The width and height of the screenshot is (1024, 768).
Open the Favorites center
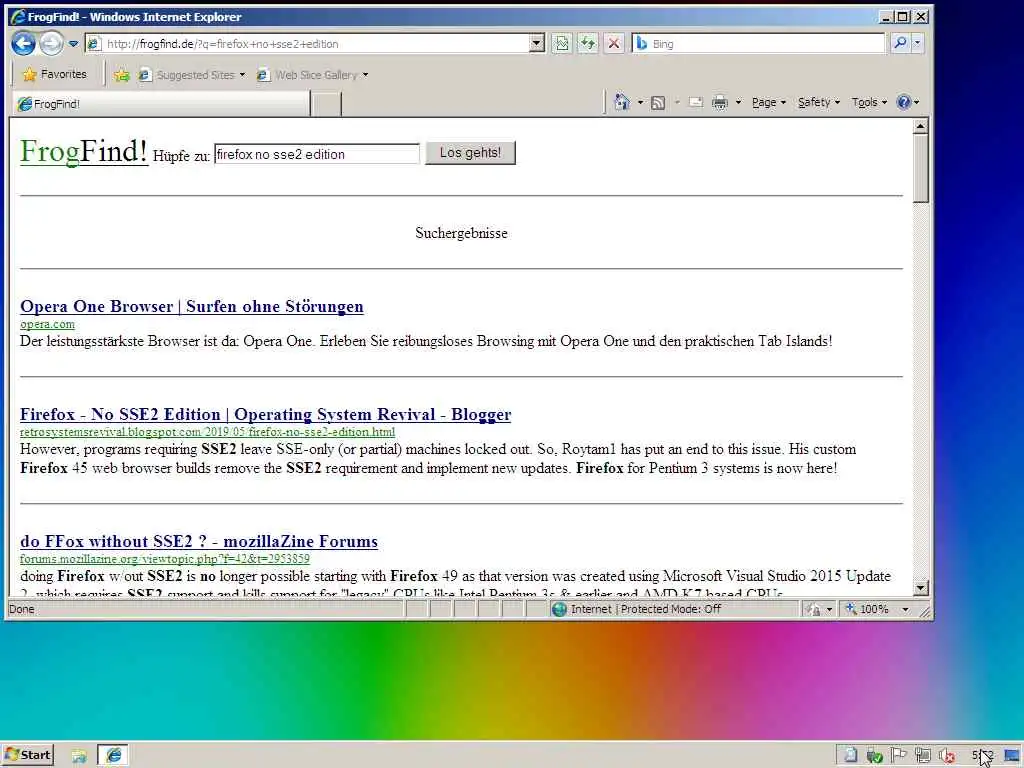click(54, 74)
